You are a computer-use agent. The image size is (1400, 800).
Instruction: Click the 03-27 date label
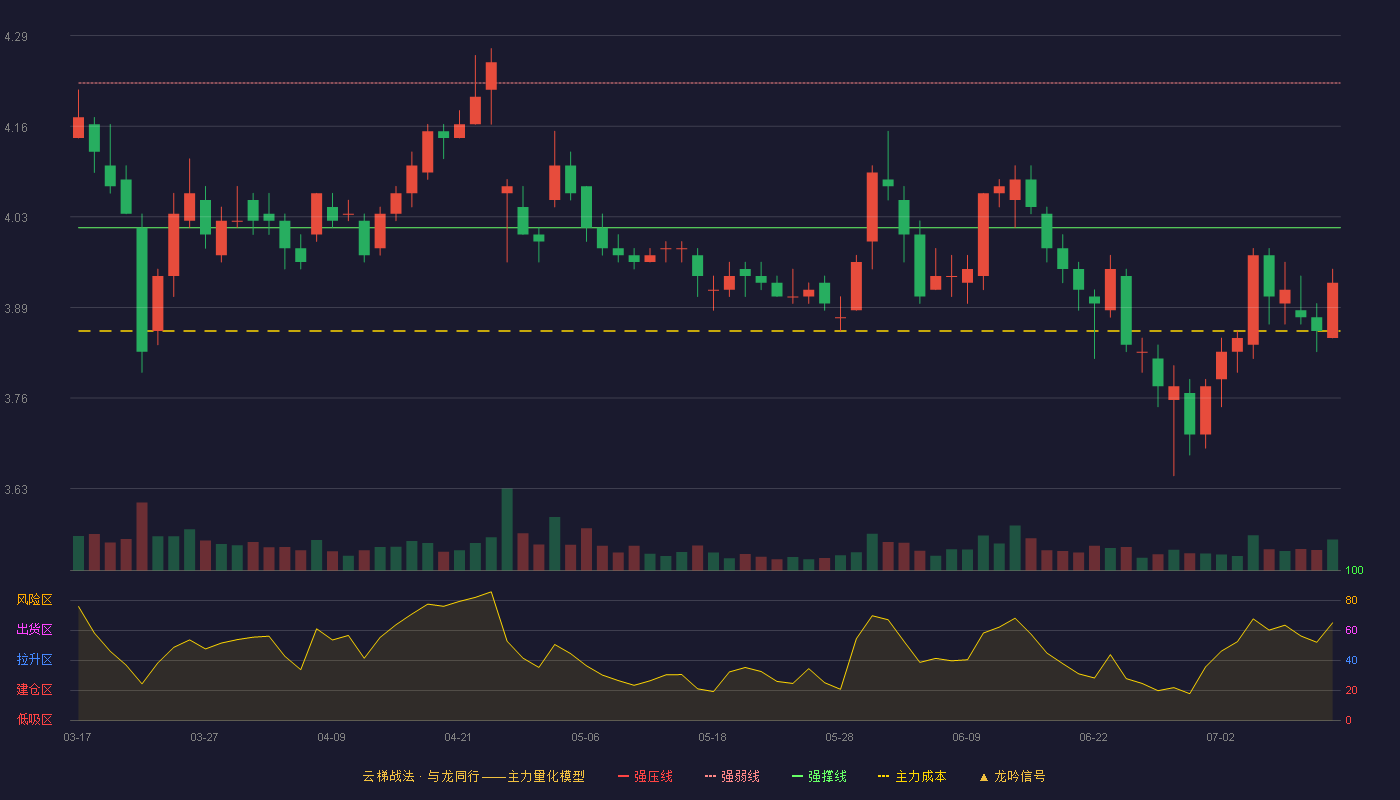(x=204, y=737)
